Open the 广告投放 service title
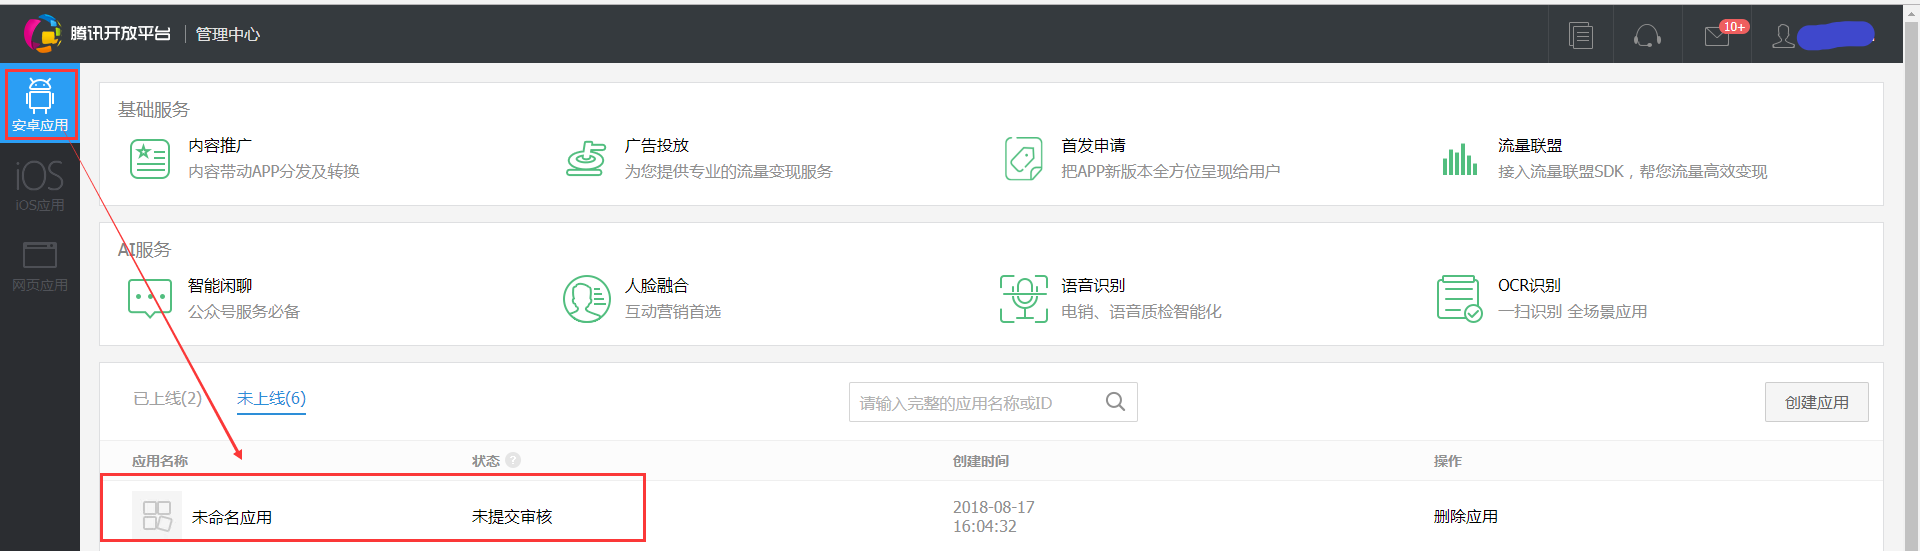The width and height of the screenshot is (1920, 551). tap(657, 146)
